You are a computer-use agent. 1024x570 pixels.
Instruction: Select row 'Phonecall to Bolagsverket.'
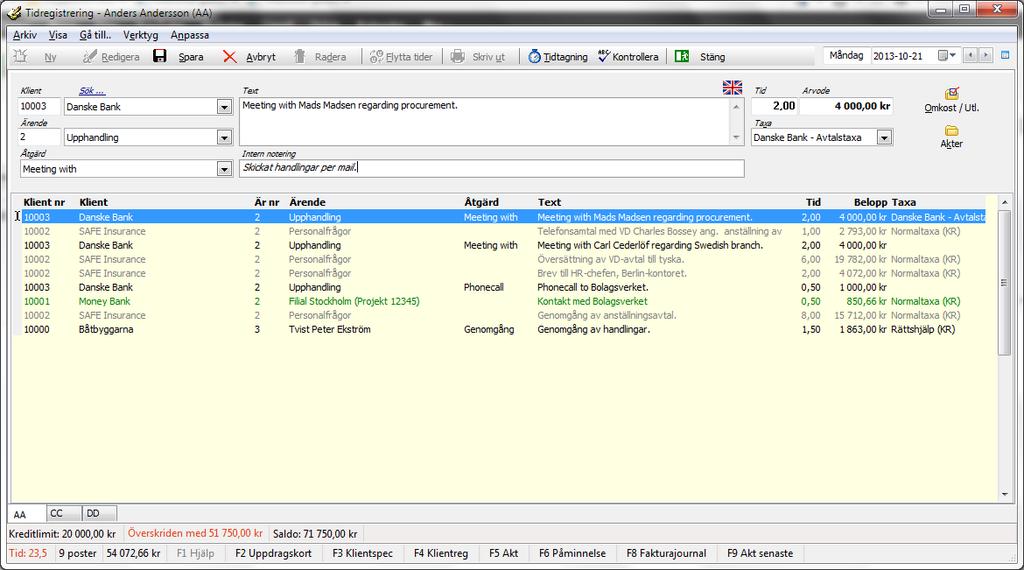click(x=503, y=287)
